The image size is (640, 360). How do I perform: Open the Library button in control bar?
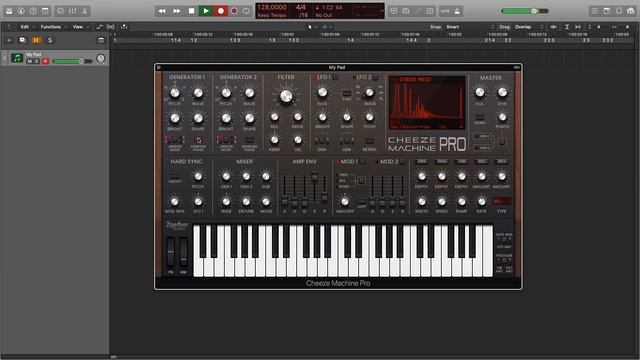click(9, 11)
